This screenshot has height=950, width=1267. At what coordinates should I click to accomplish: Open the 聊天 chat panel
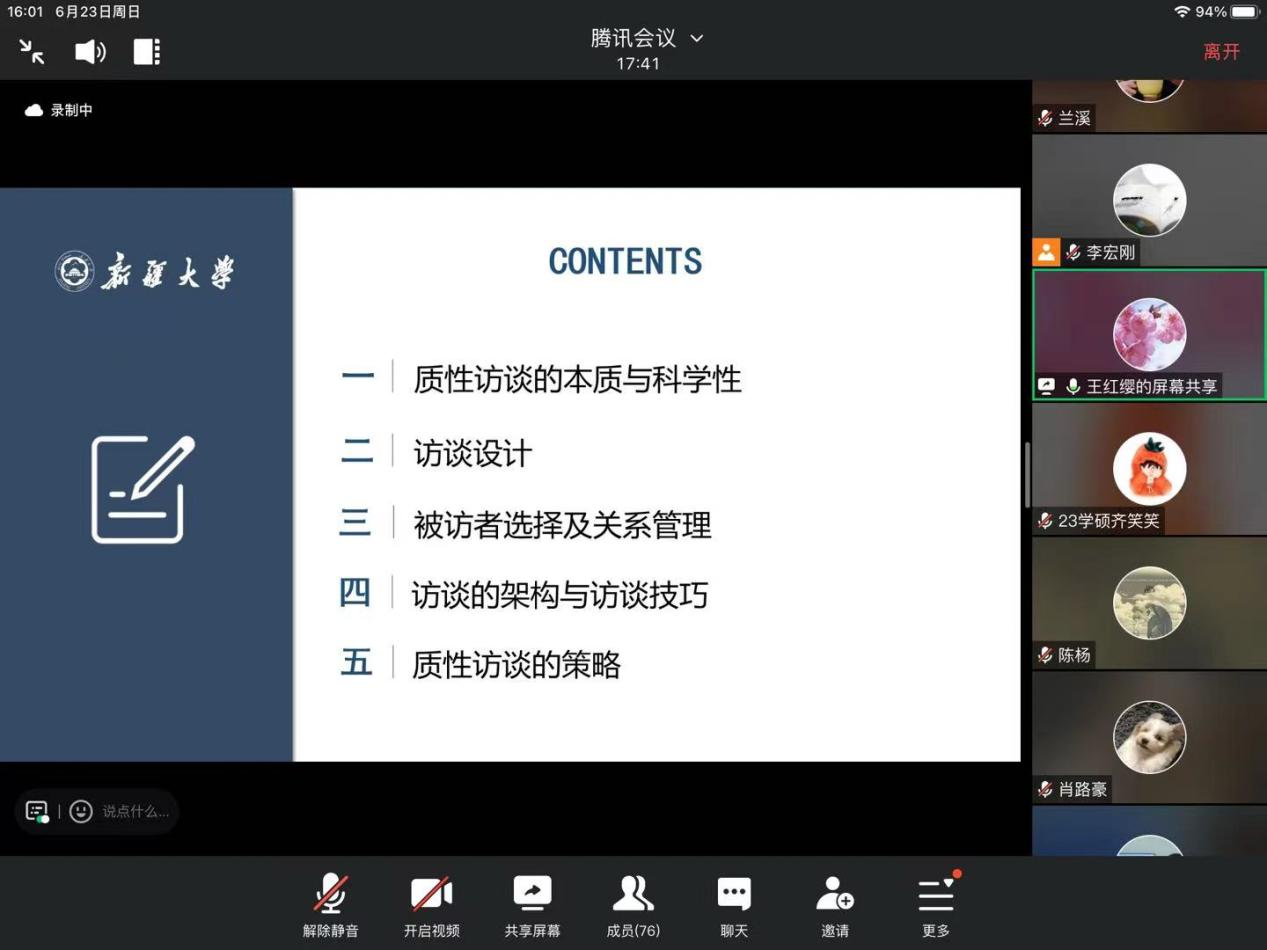tap(734, 907)
